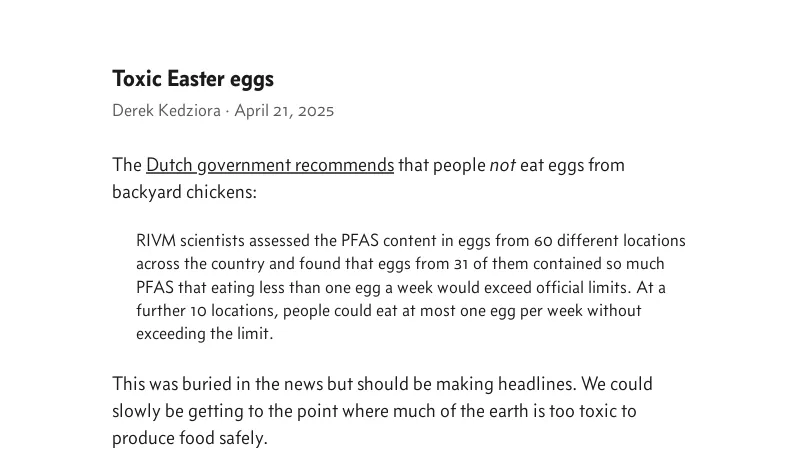Click the phrase "backyard chickens:"

click(184, 192)
